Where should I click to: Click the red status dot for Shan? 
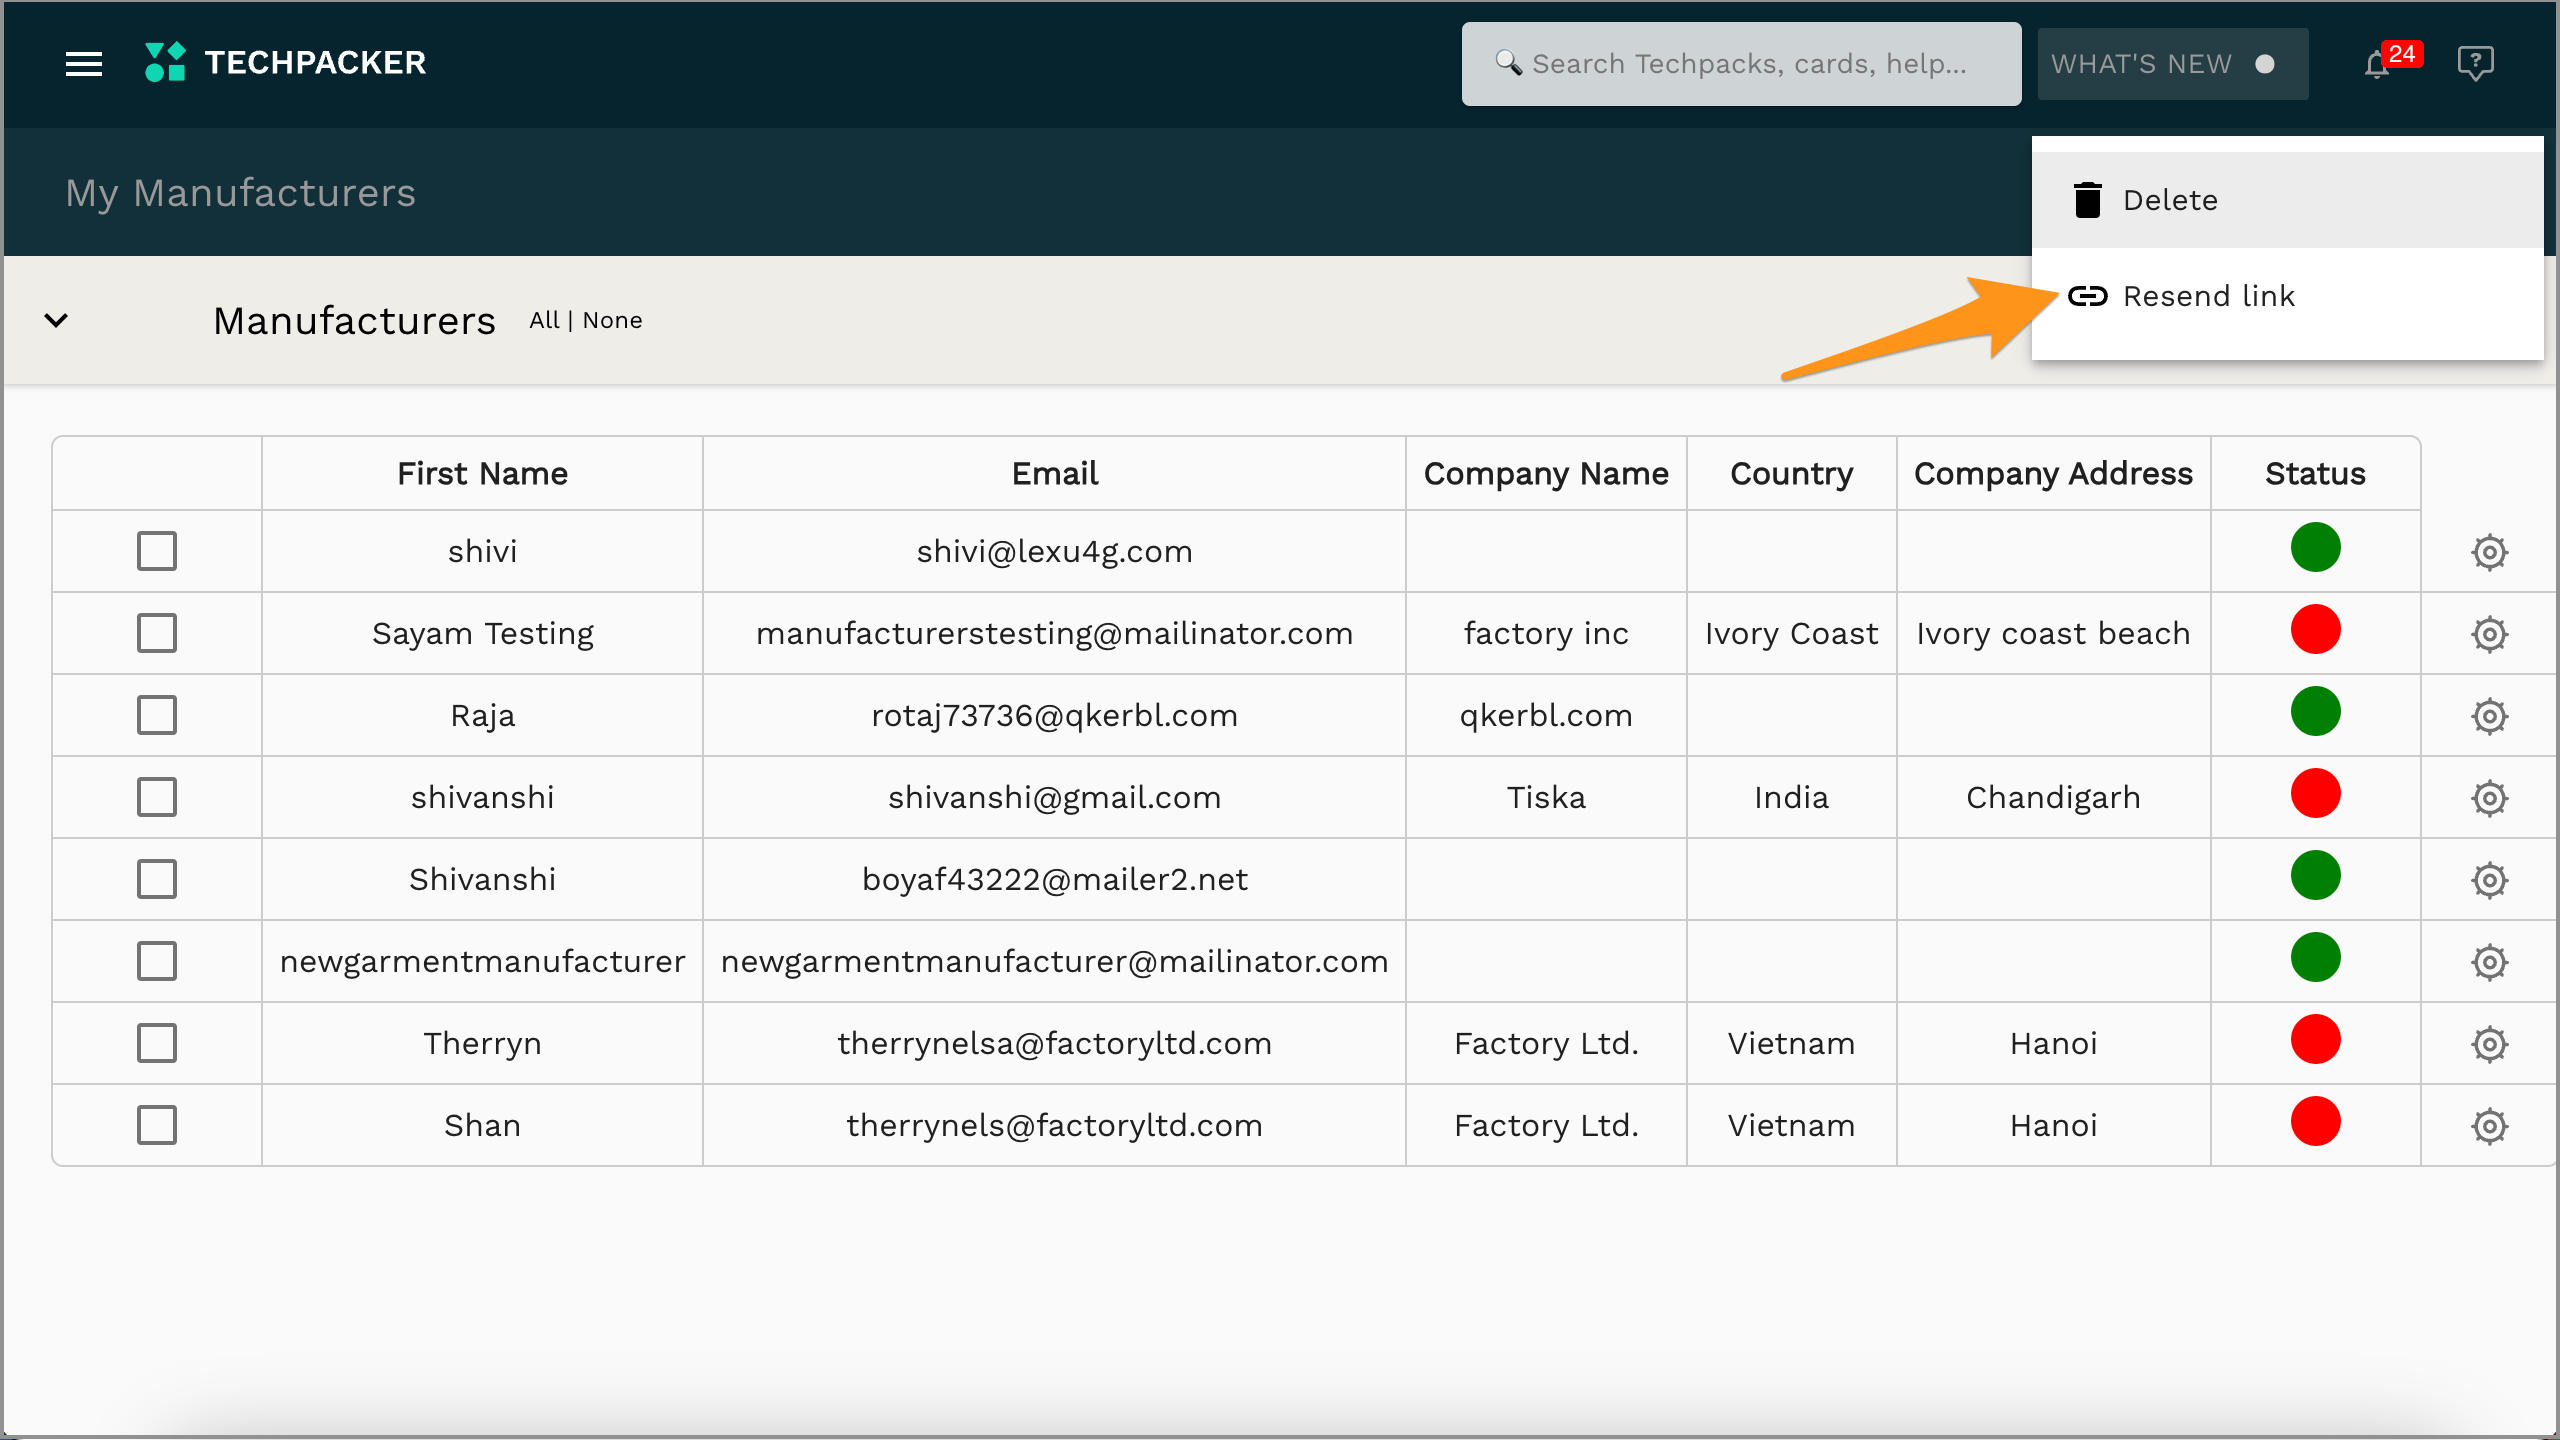click(x=2315, y=1122)
